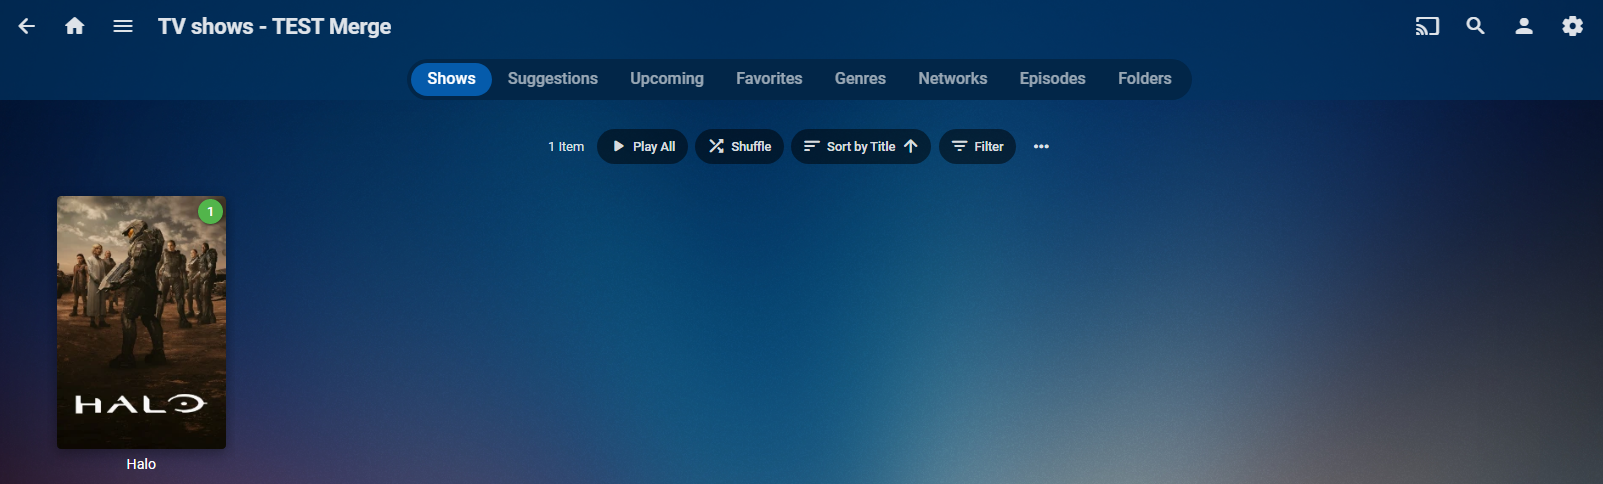Screen dimensions: 1603x484
Task: Select the Shows tab
Action: pos(451,79)
